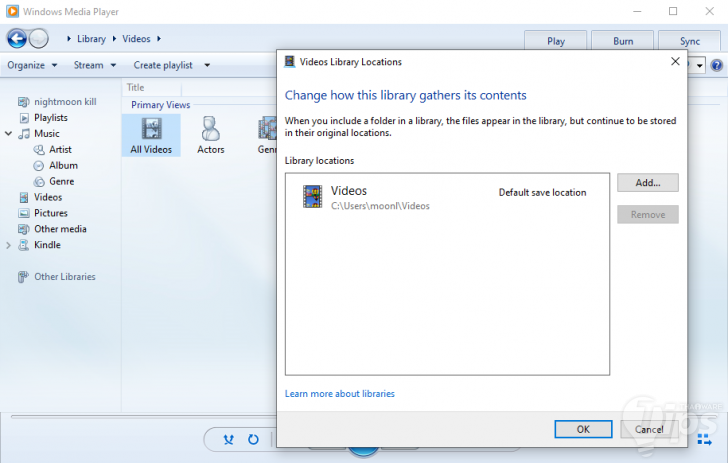The width and height of the screenshot is (728, 463).
Task: Select Playlists in the navigation pane
Action: click(51, 117)
